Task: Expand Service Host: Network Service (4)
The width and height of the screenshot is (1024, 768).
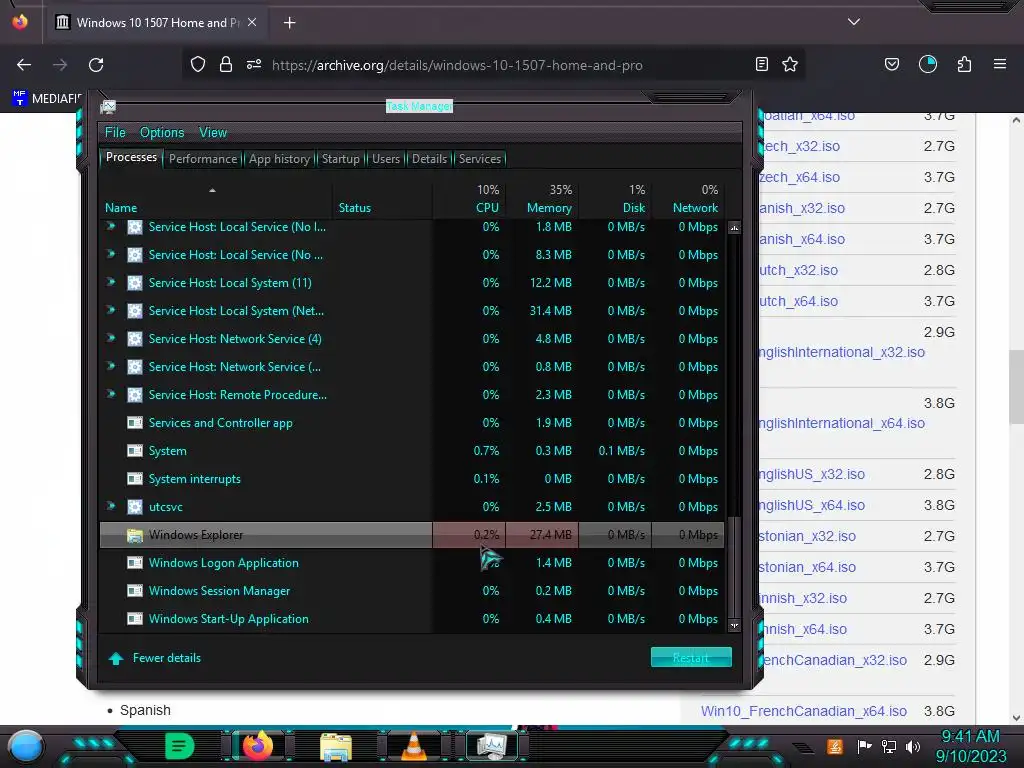Action: click(x=111, y=338)
